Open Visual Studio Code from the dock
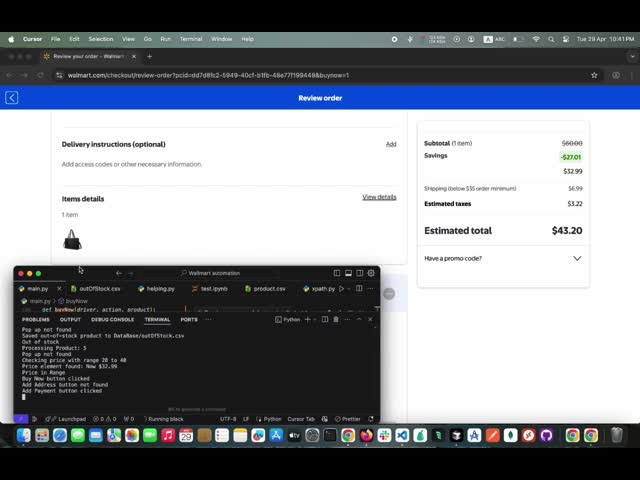 tap(402, 436)
